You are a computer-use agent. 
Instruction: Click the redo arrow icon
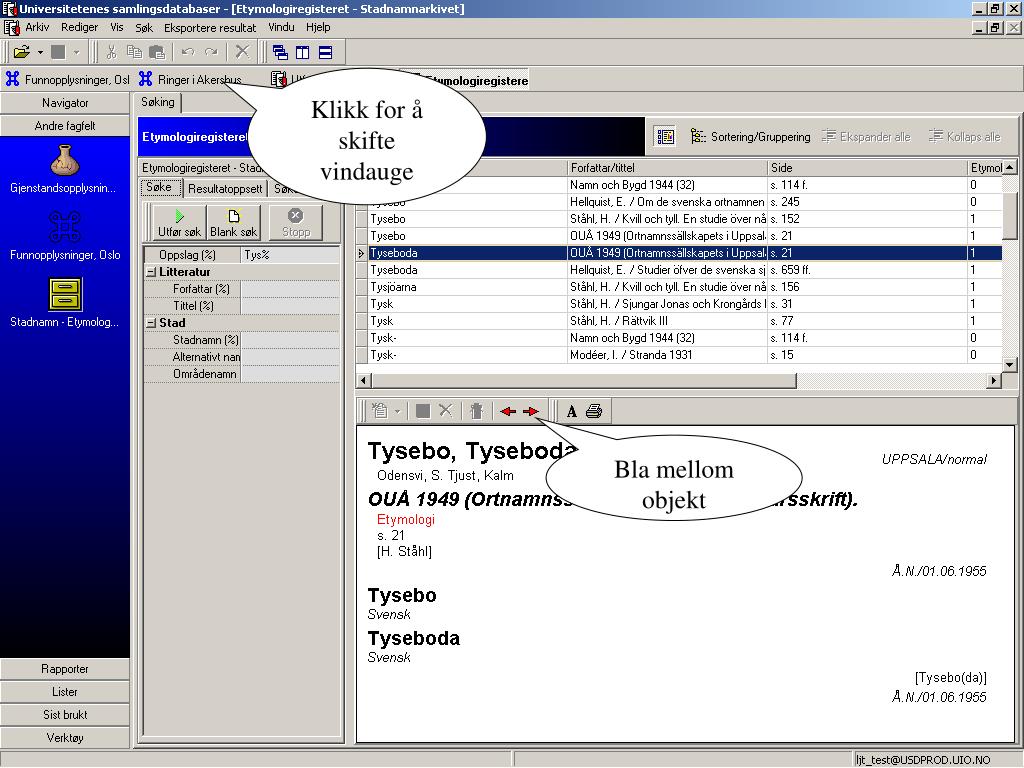tap(211, 52)
